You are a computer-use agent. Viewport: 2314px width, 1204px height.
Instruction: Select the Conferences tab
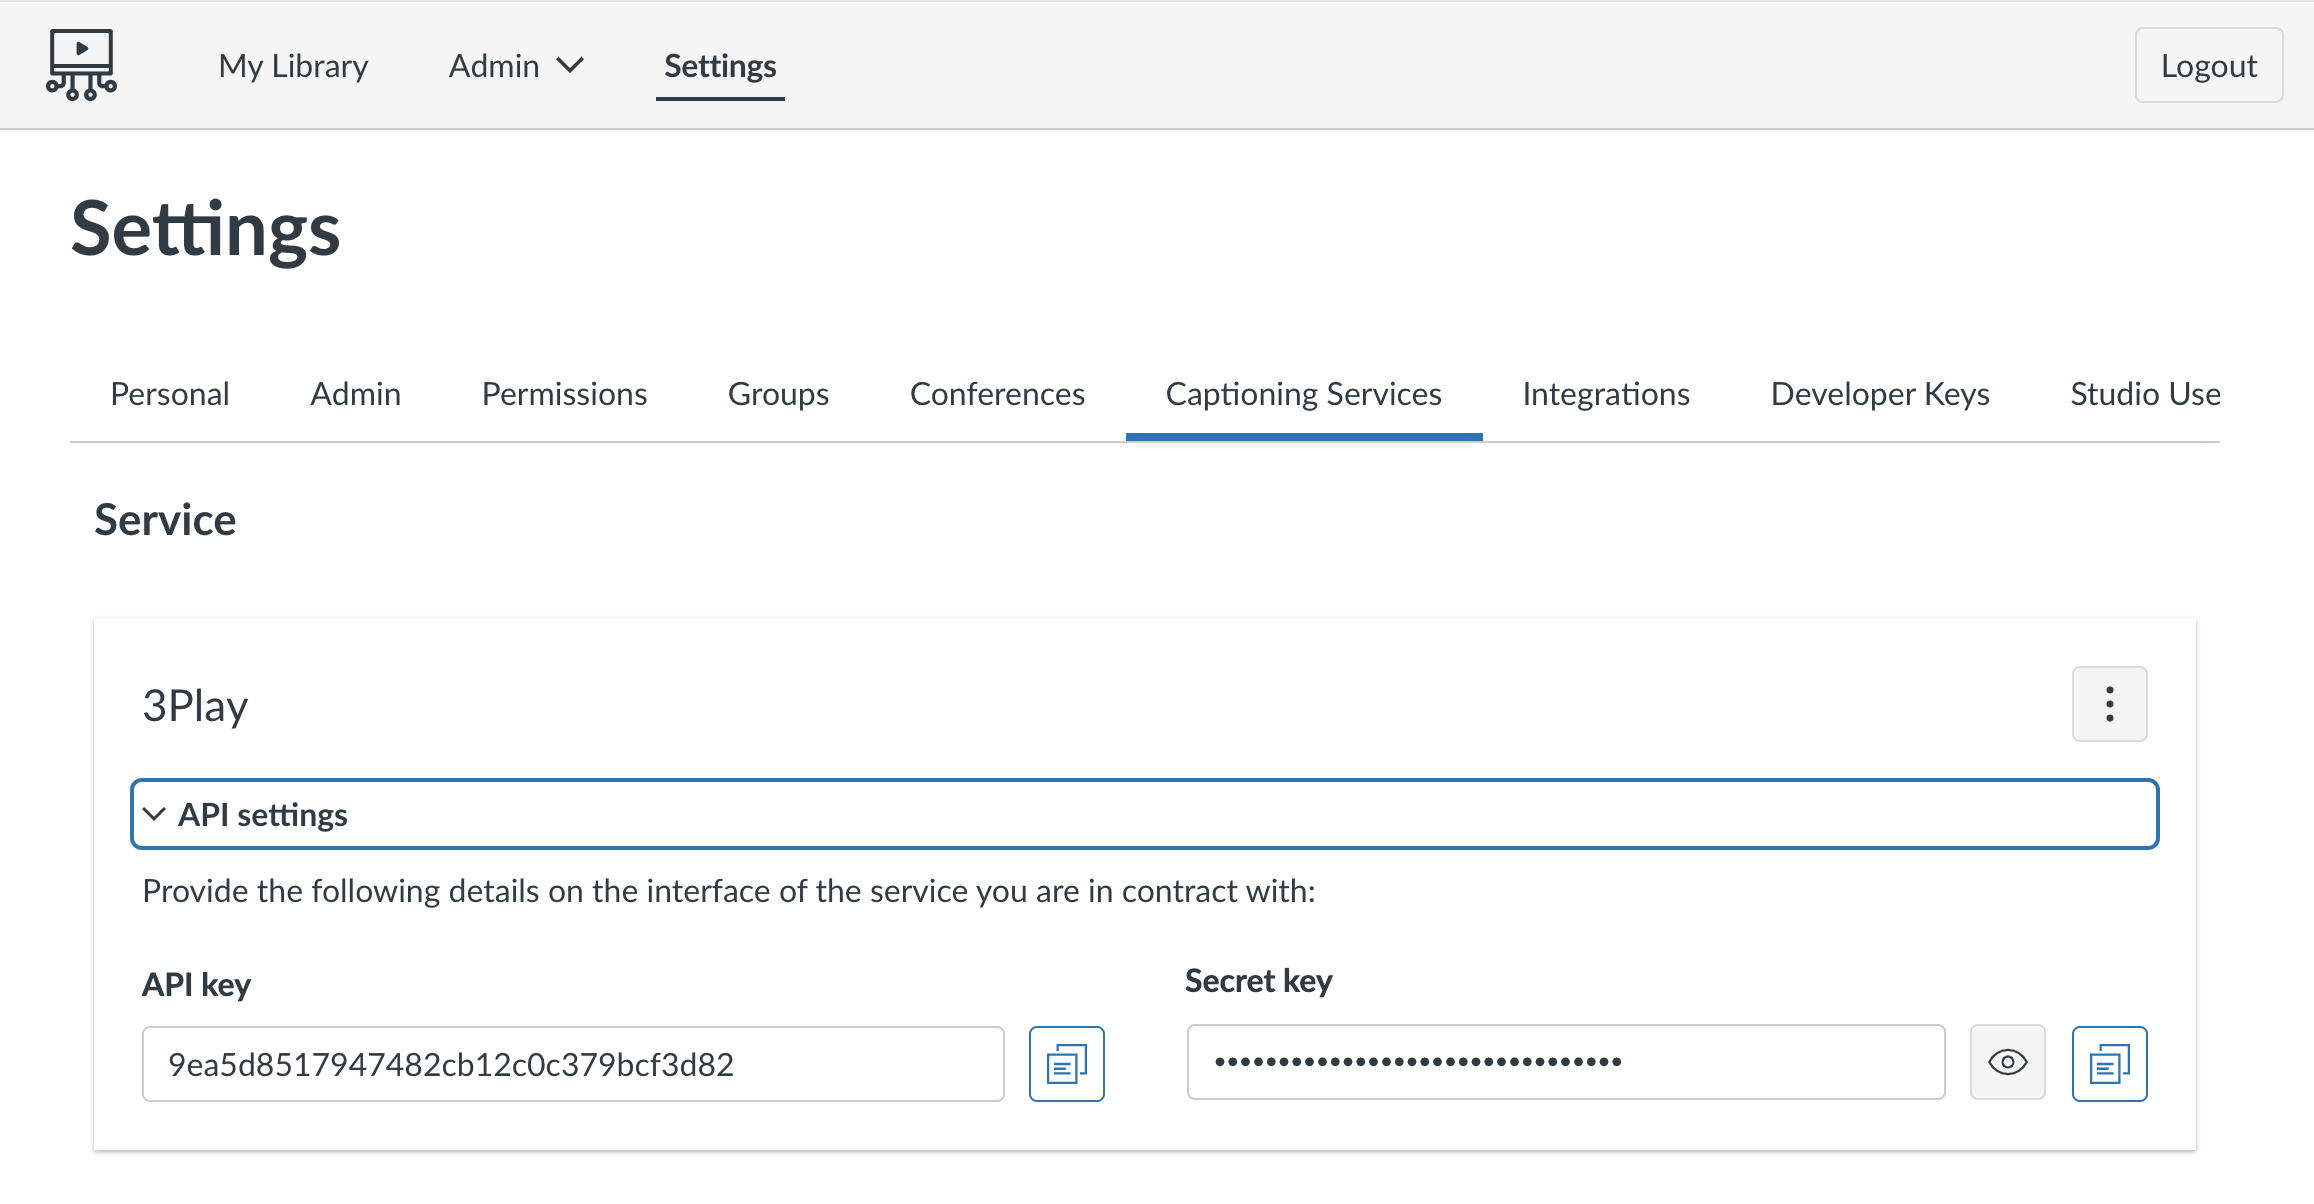pos(997,394)
